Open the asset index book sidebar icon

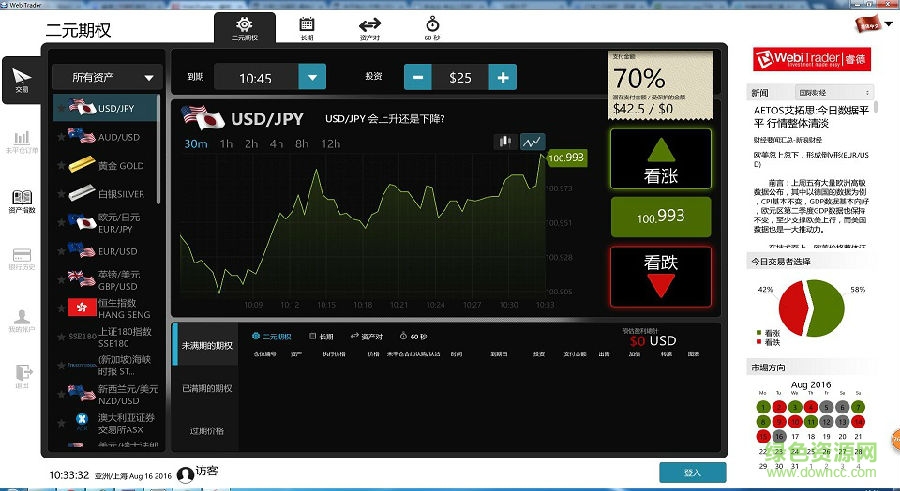(22, 201)
